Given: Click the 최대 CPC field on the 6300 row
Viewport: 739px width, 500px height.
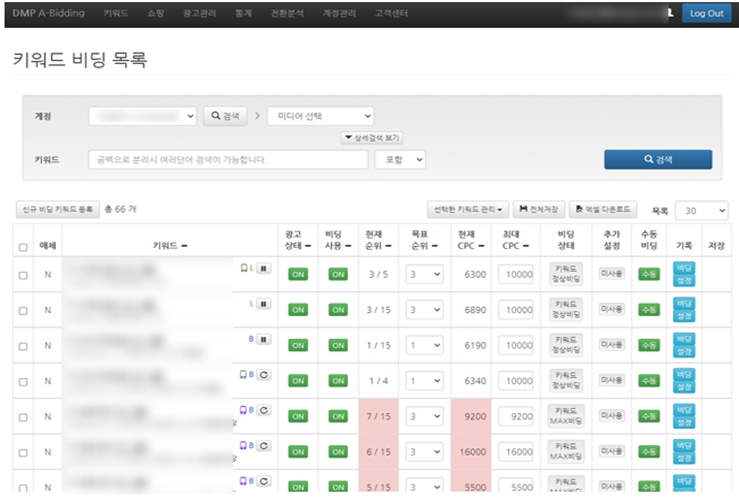Looking at the screenshot, I should click(x=516, y=274).
